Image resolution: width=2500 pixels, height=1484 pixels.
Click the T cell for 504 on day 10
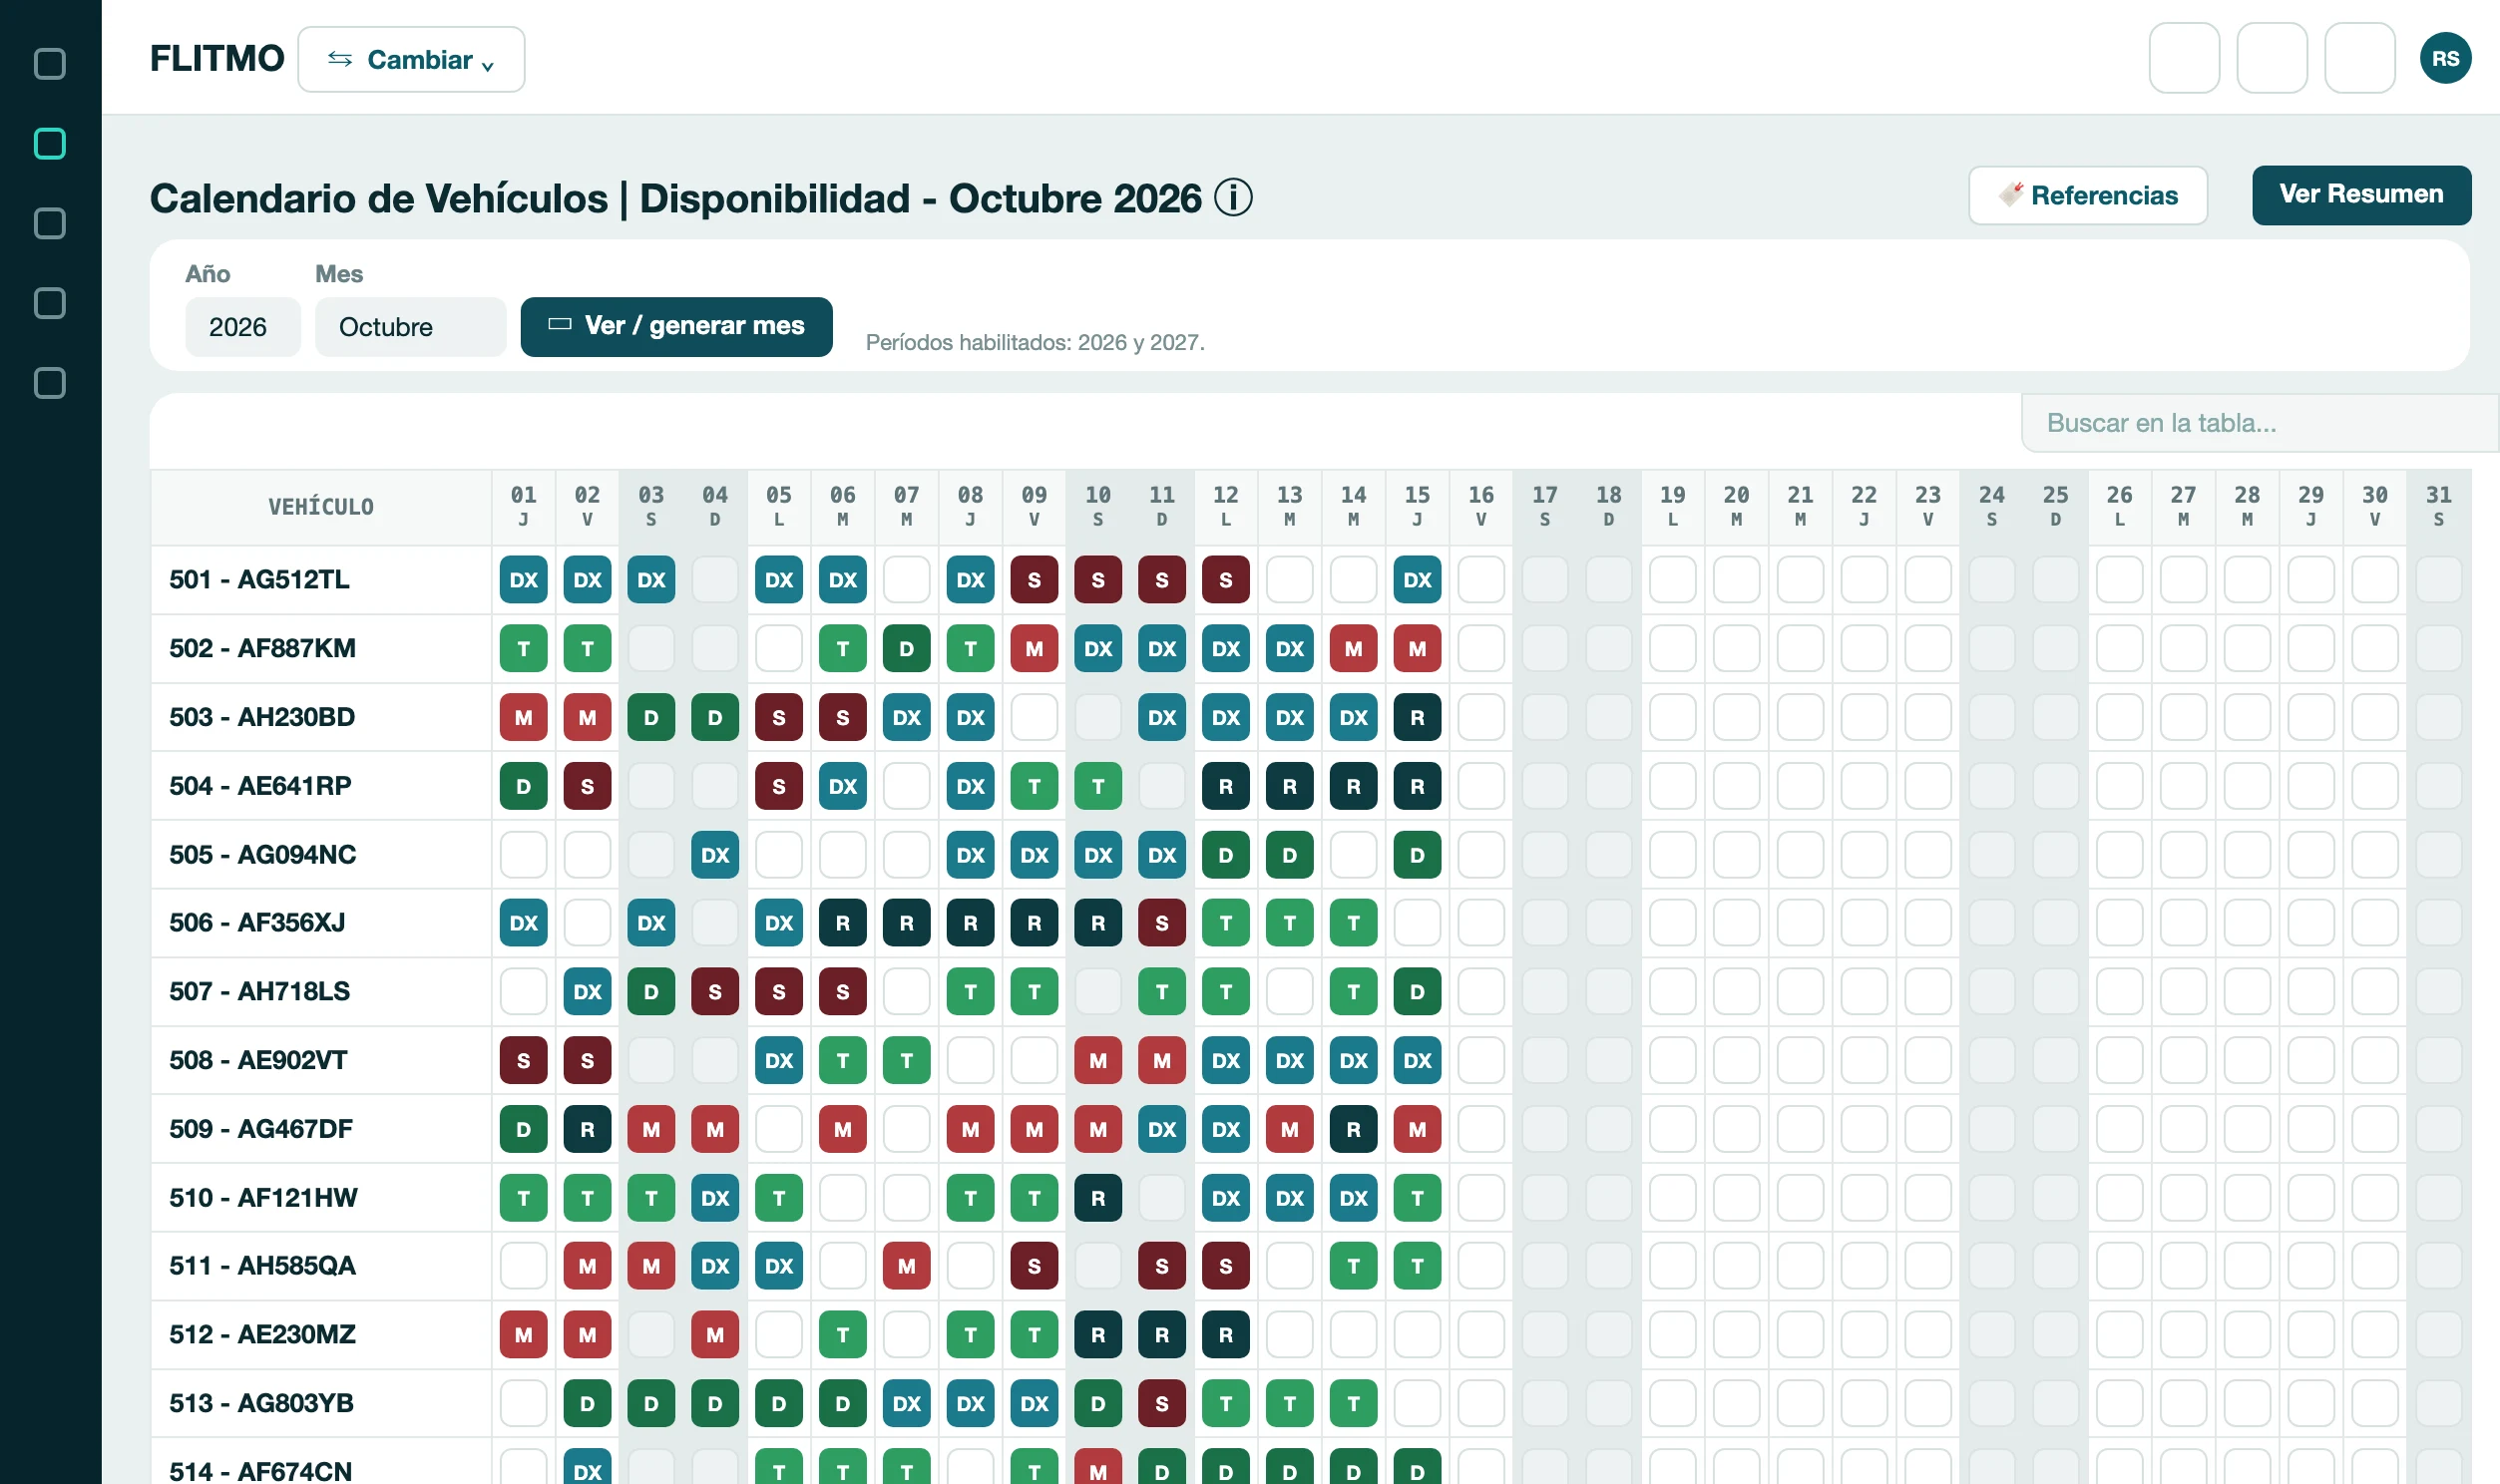(x=1098, y=787)
